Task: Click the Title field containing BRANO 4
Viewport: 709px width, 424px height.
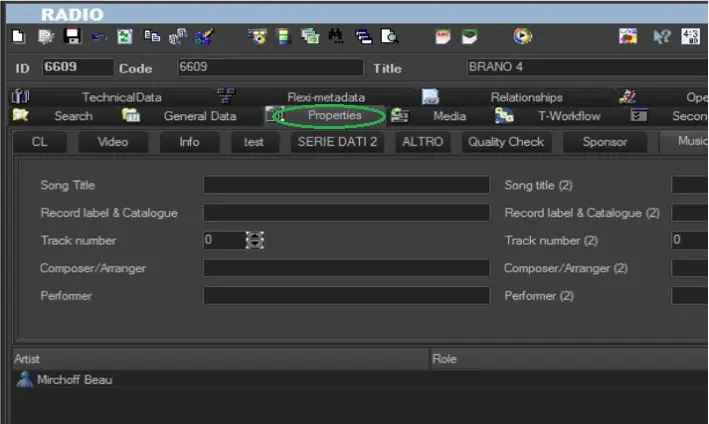Action: coord(585,68)
